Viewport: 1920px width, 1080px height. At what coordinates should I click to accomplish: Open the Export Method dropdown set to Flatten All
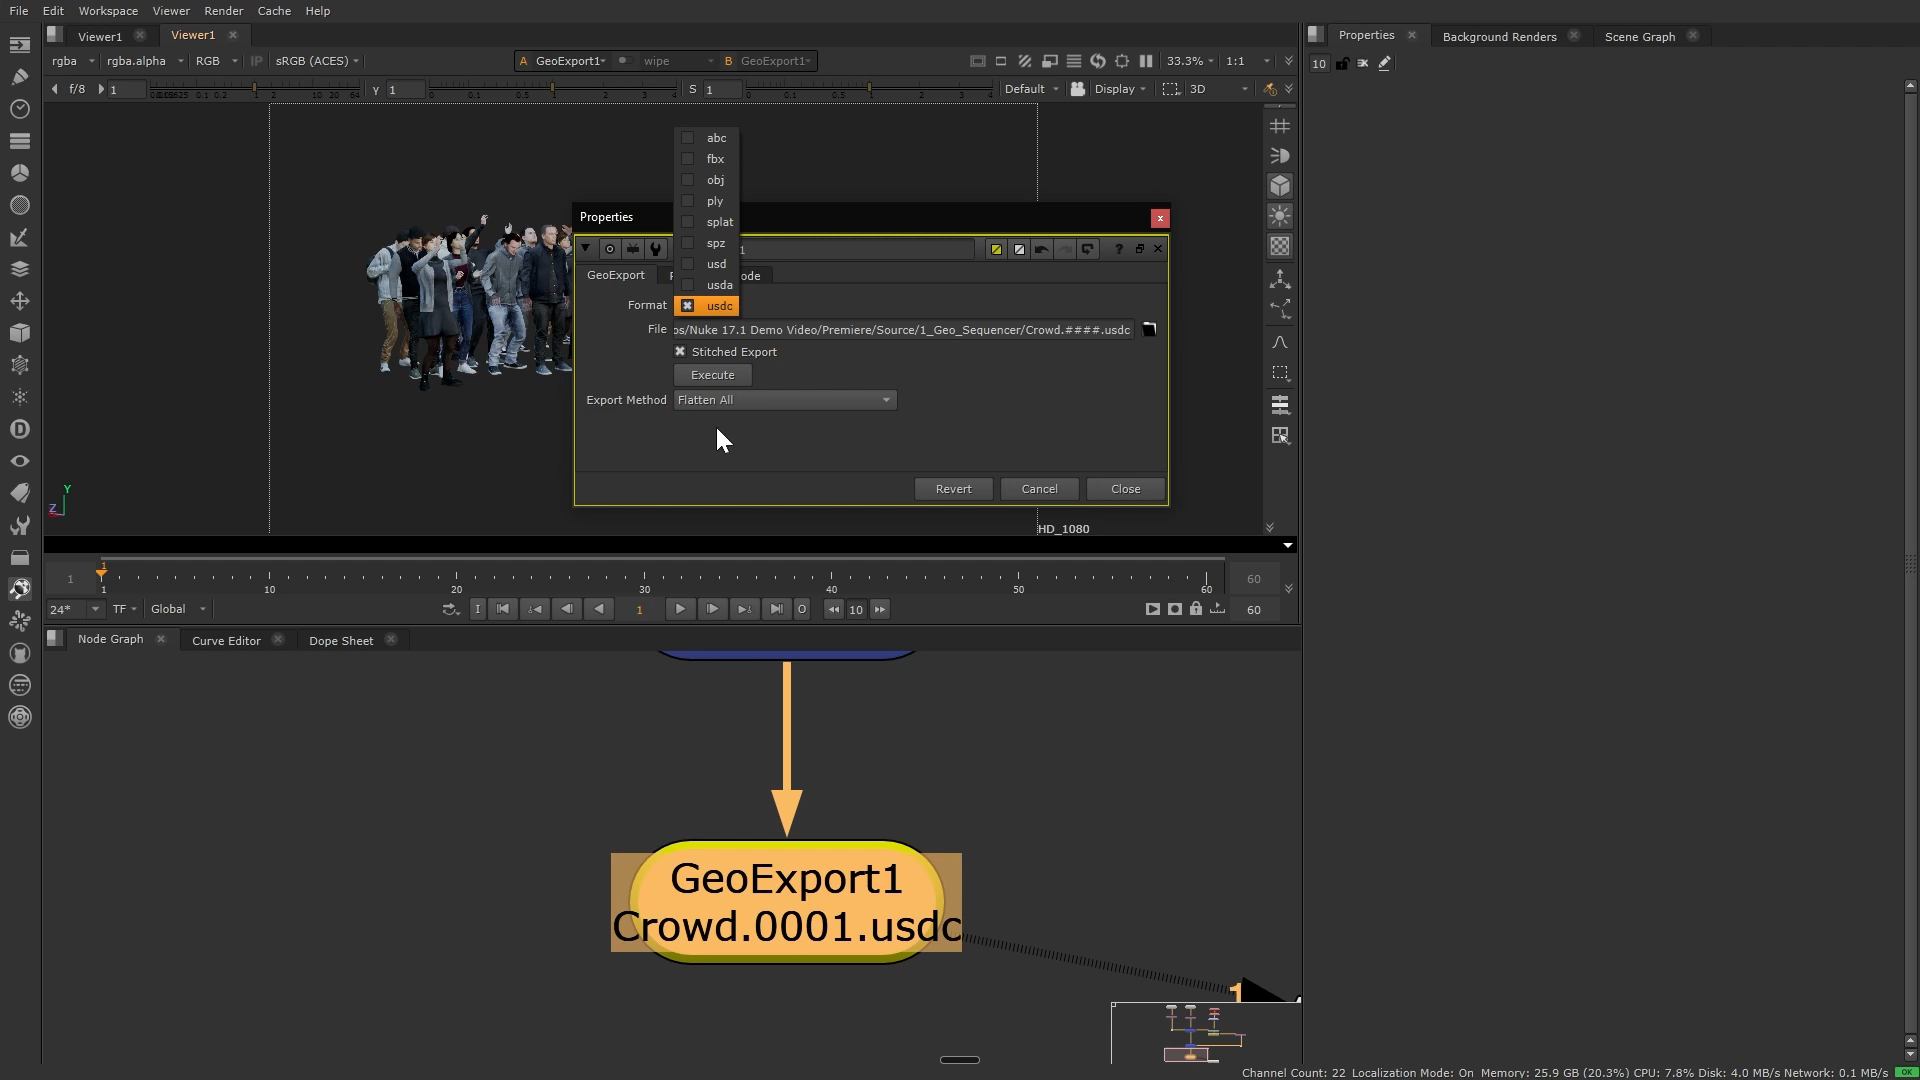tap(785, 400)
